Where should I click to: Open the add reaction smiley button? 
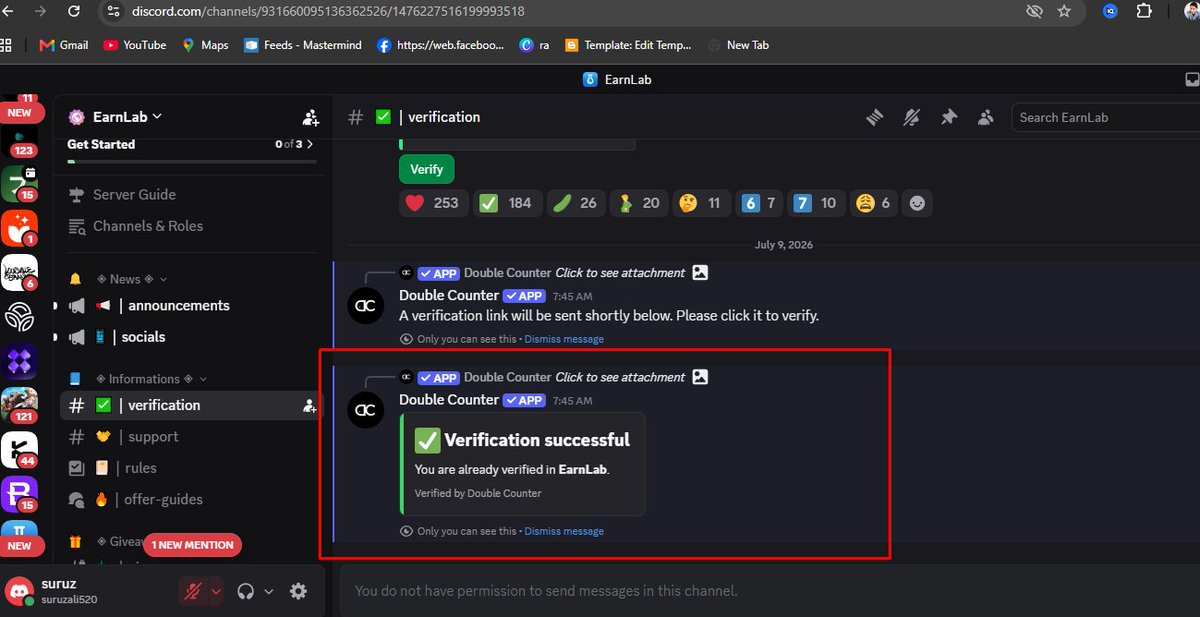point(917,203)
